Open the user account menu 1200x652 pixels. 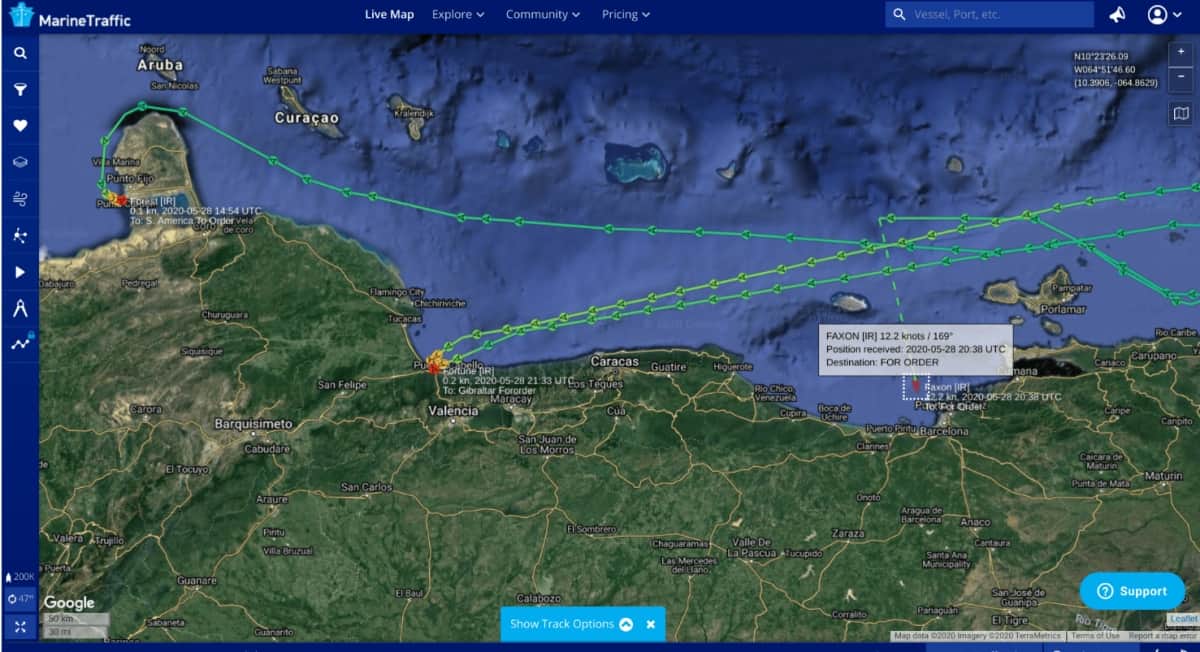(1163, 15)
